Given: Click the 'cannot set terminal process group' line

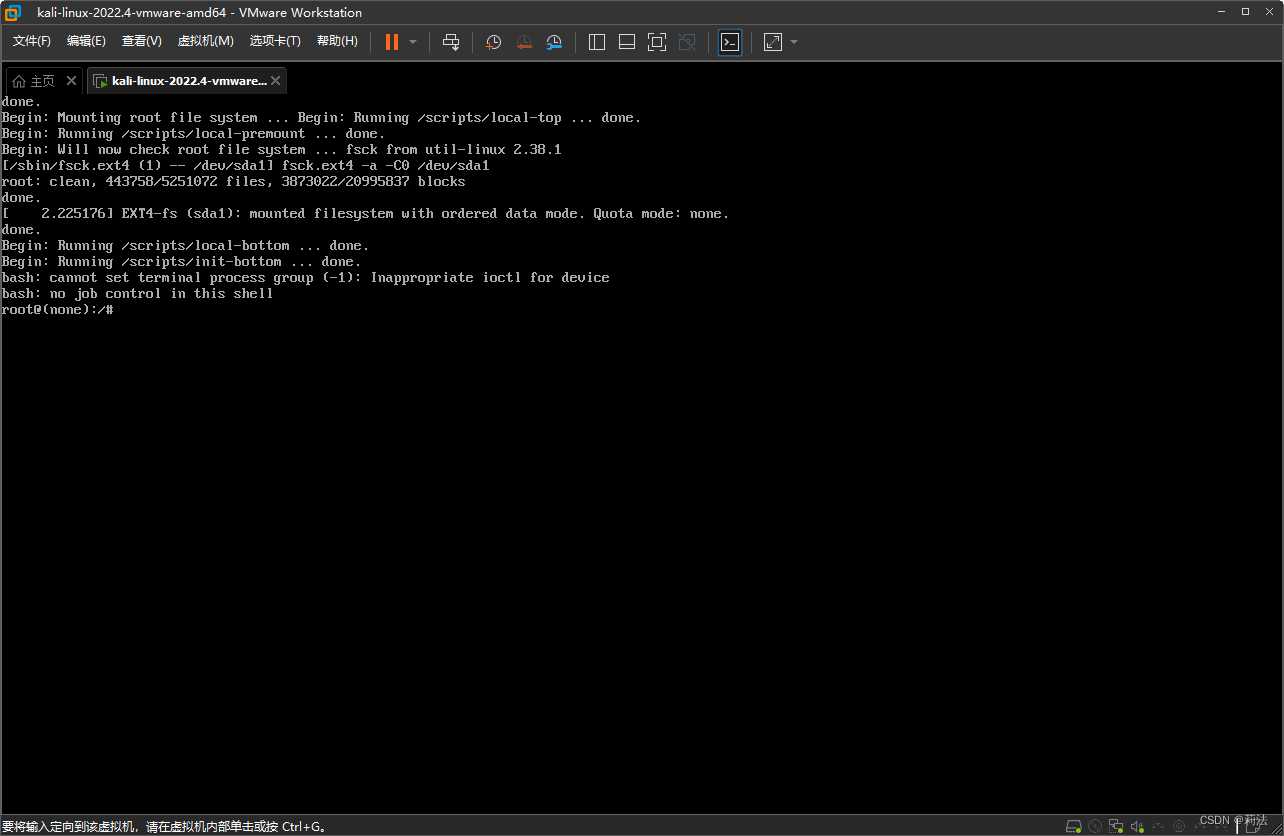Looking at the screenshot, I should point(306,278).
